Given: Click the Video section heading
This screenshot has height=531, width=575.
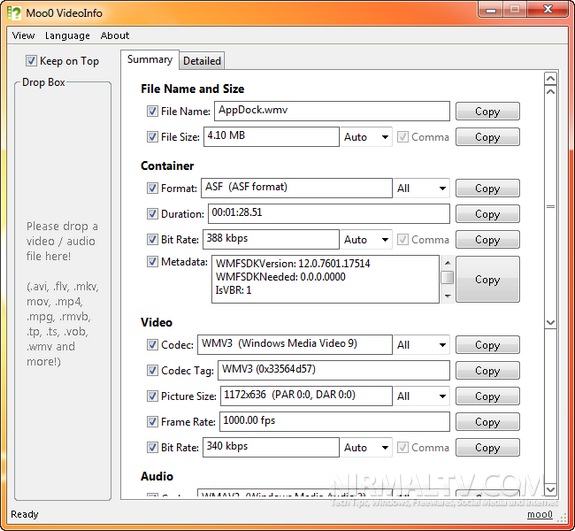Looking at the screenshot, I should point(157,322).
